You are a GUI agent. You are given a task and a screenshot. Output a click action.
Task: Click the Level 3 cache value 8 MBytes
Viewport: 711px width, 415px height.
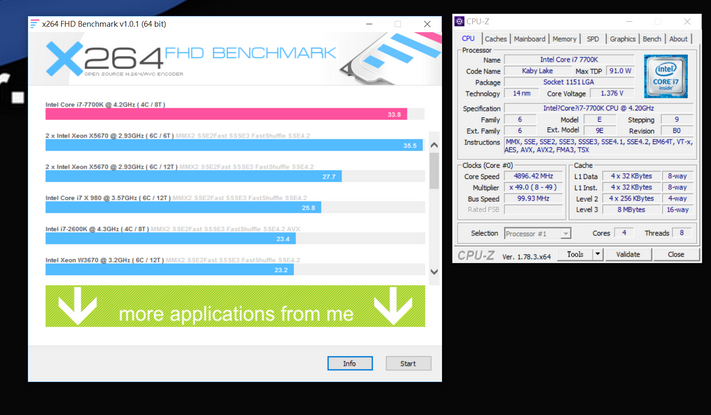(631, 210)
